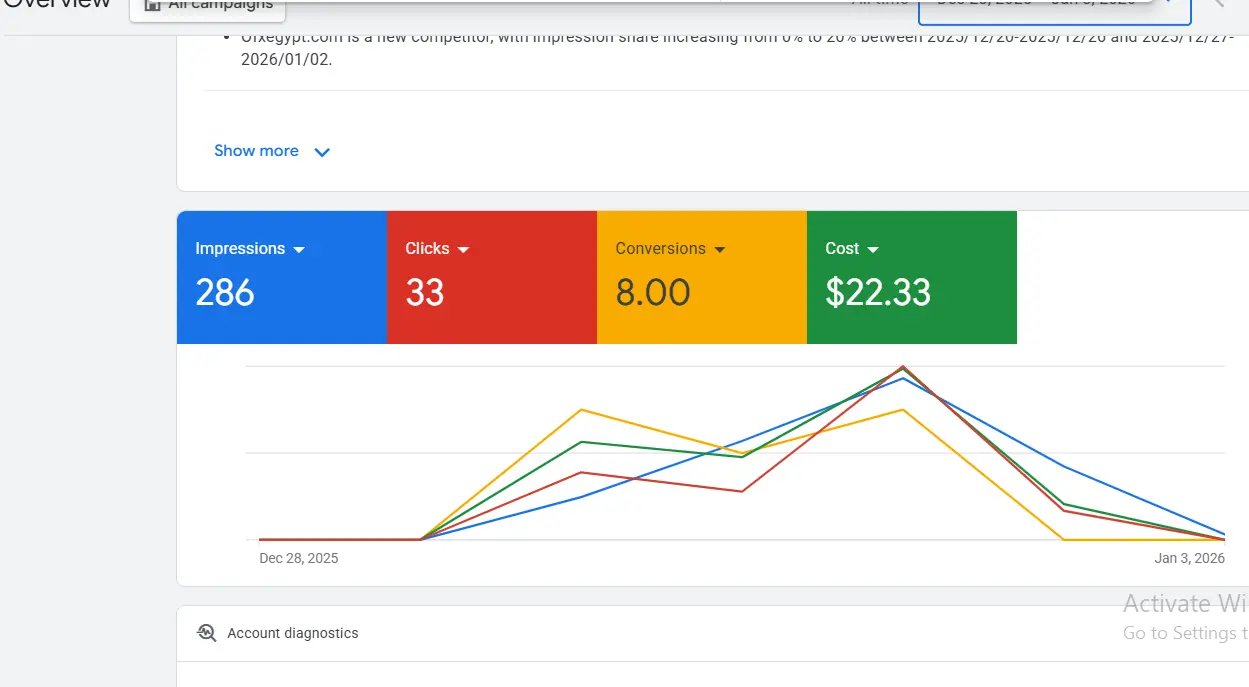The image size is (1249, 687).
Task: Open the Conversions metric dropdown arrow
Action: coord(720,250)
